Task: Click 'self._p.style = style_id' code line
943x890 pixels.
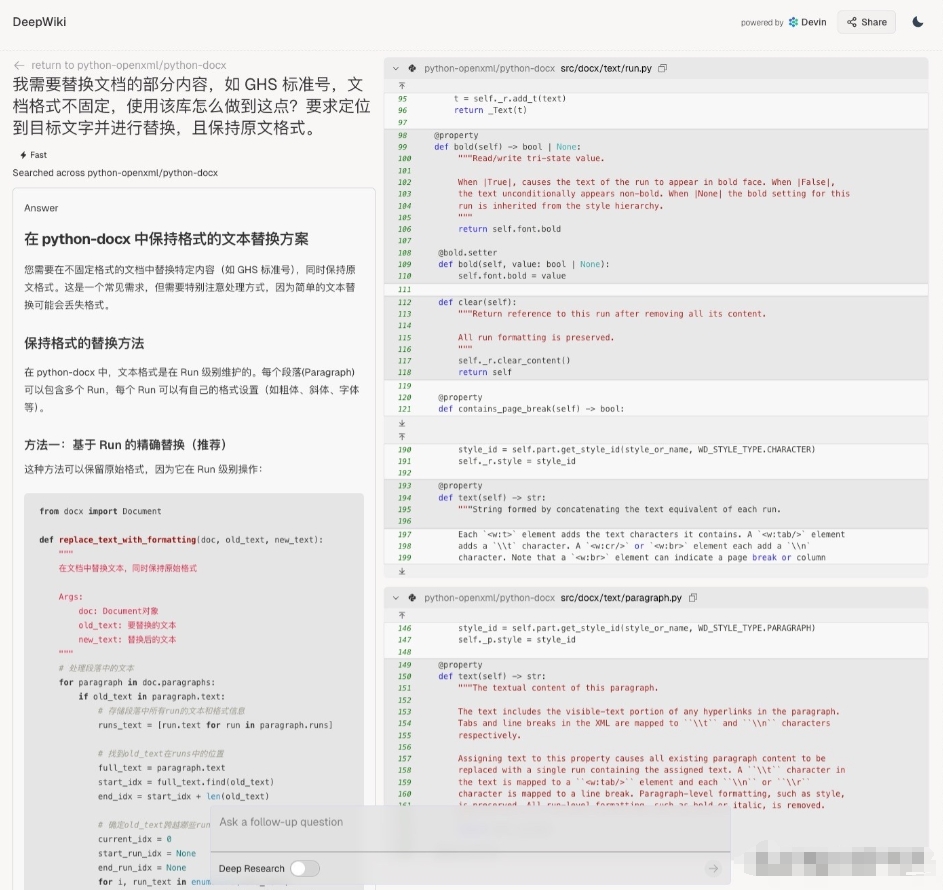Action: [x=516, y=640]
